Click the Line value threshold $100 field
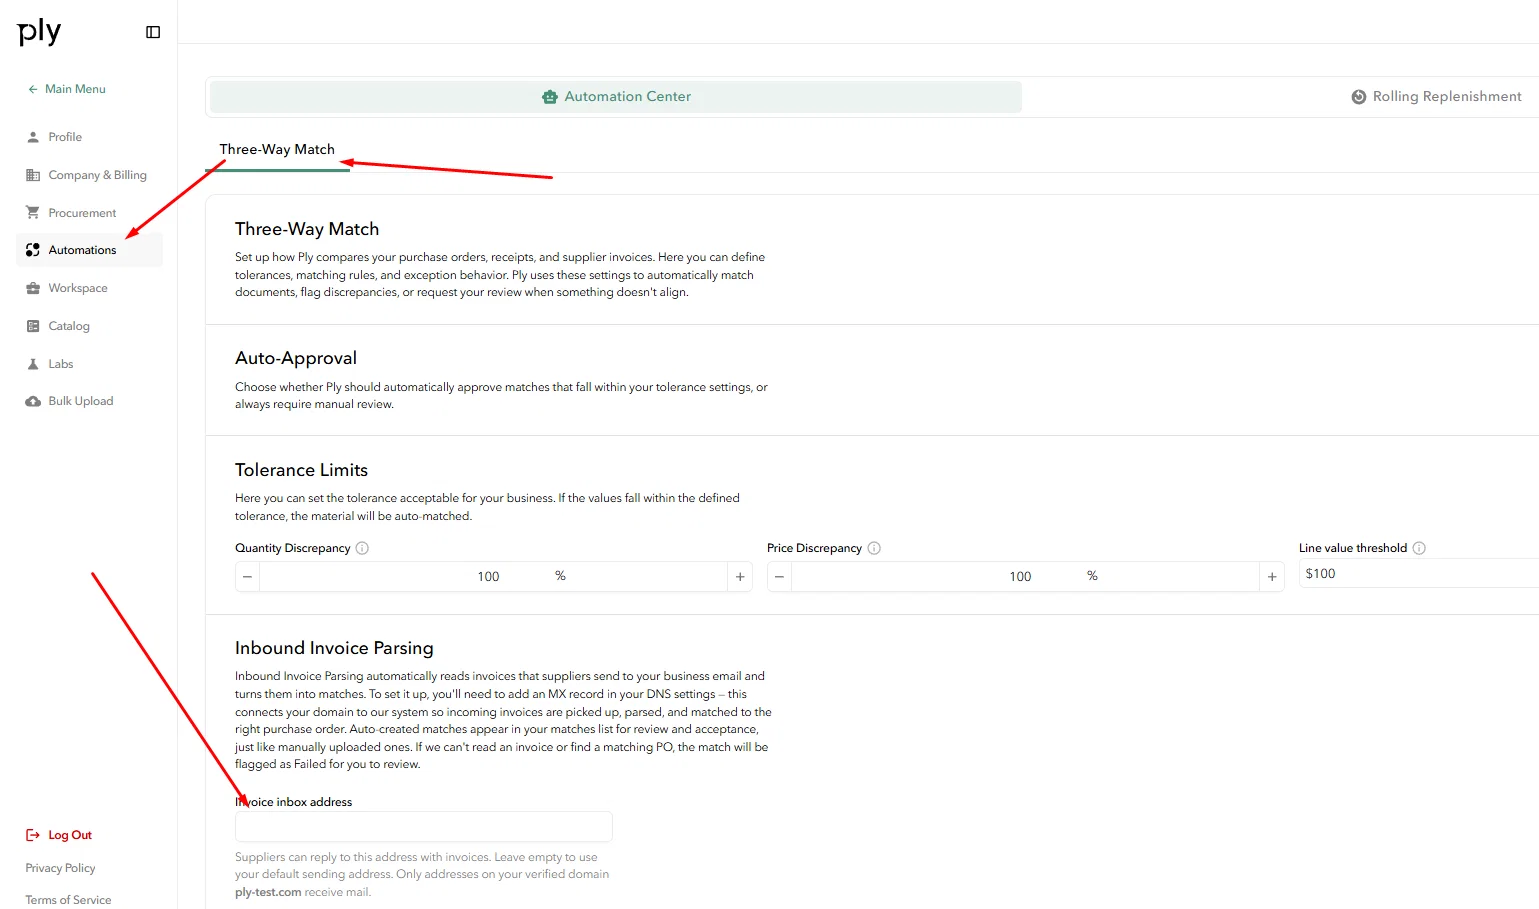The image size is (1539, 909). click(x=1418, y=574)
